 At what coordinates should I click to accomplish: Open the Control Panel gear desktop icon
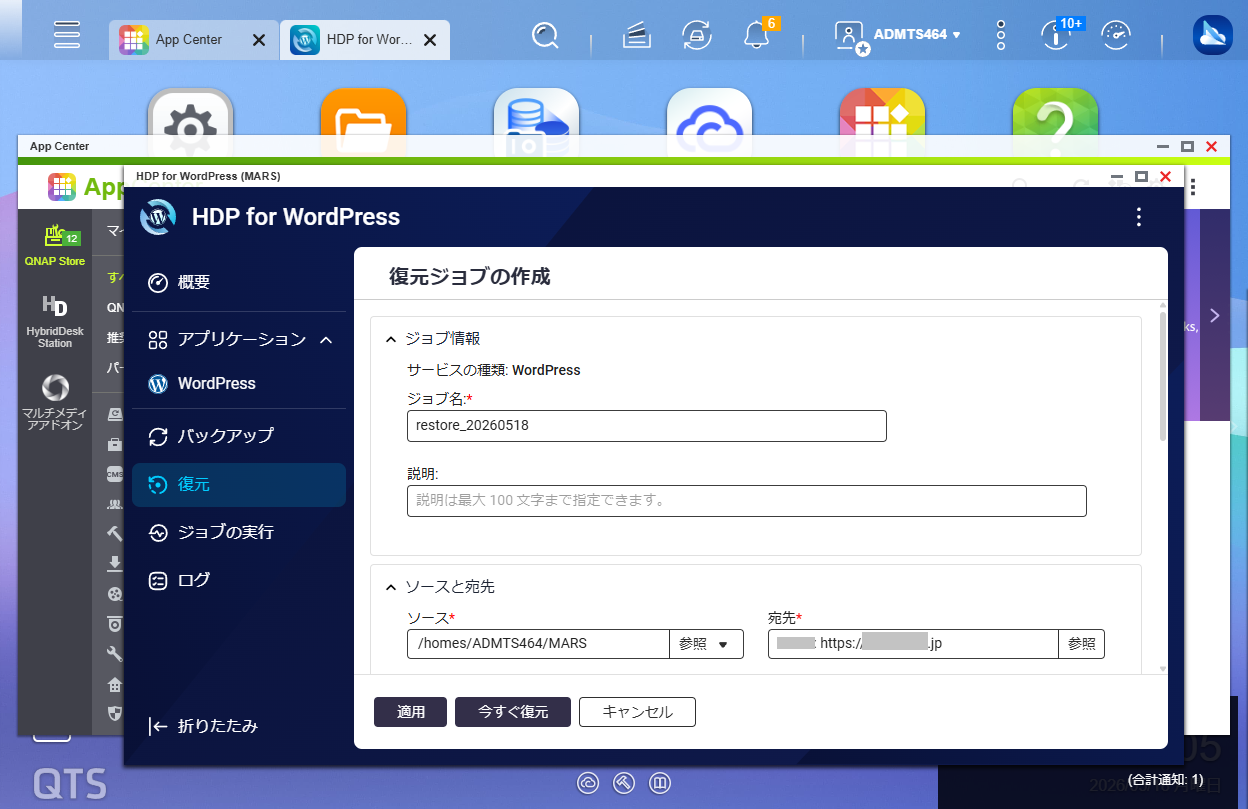[190, 112]
